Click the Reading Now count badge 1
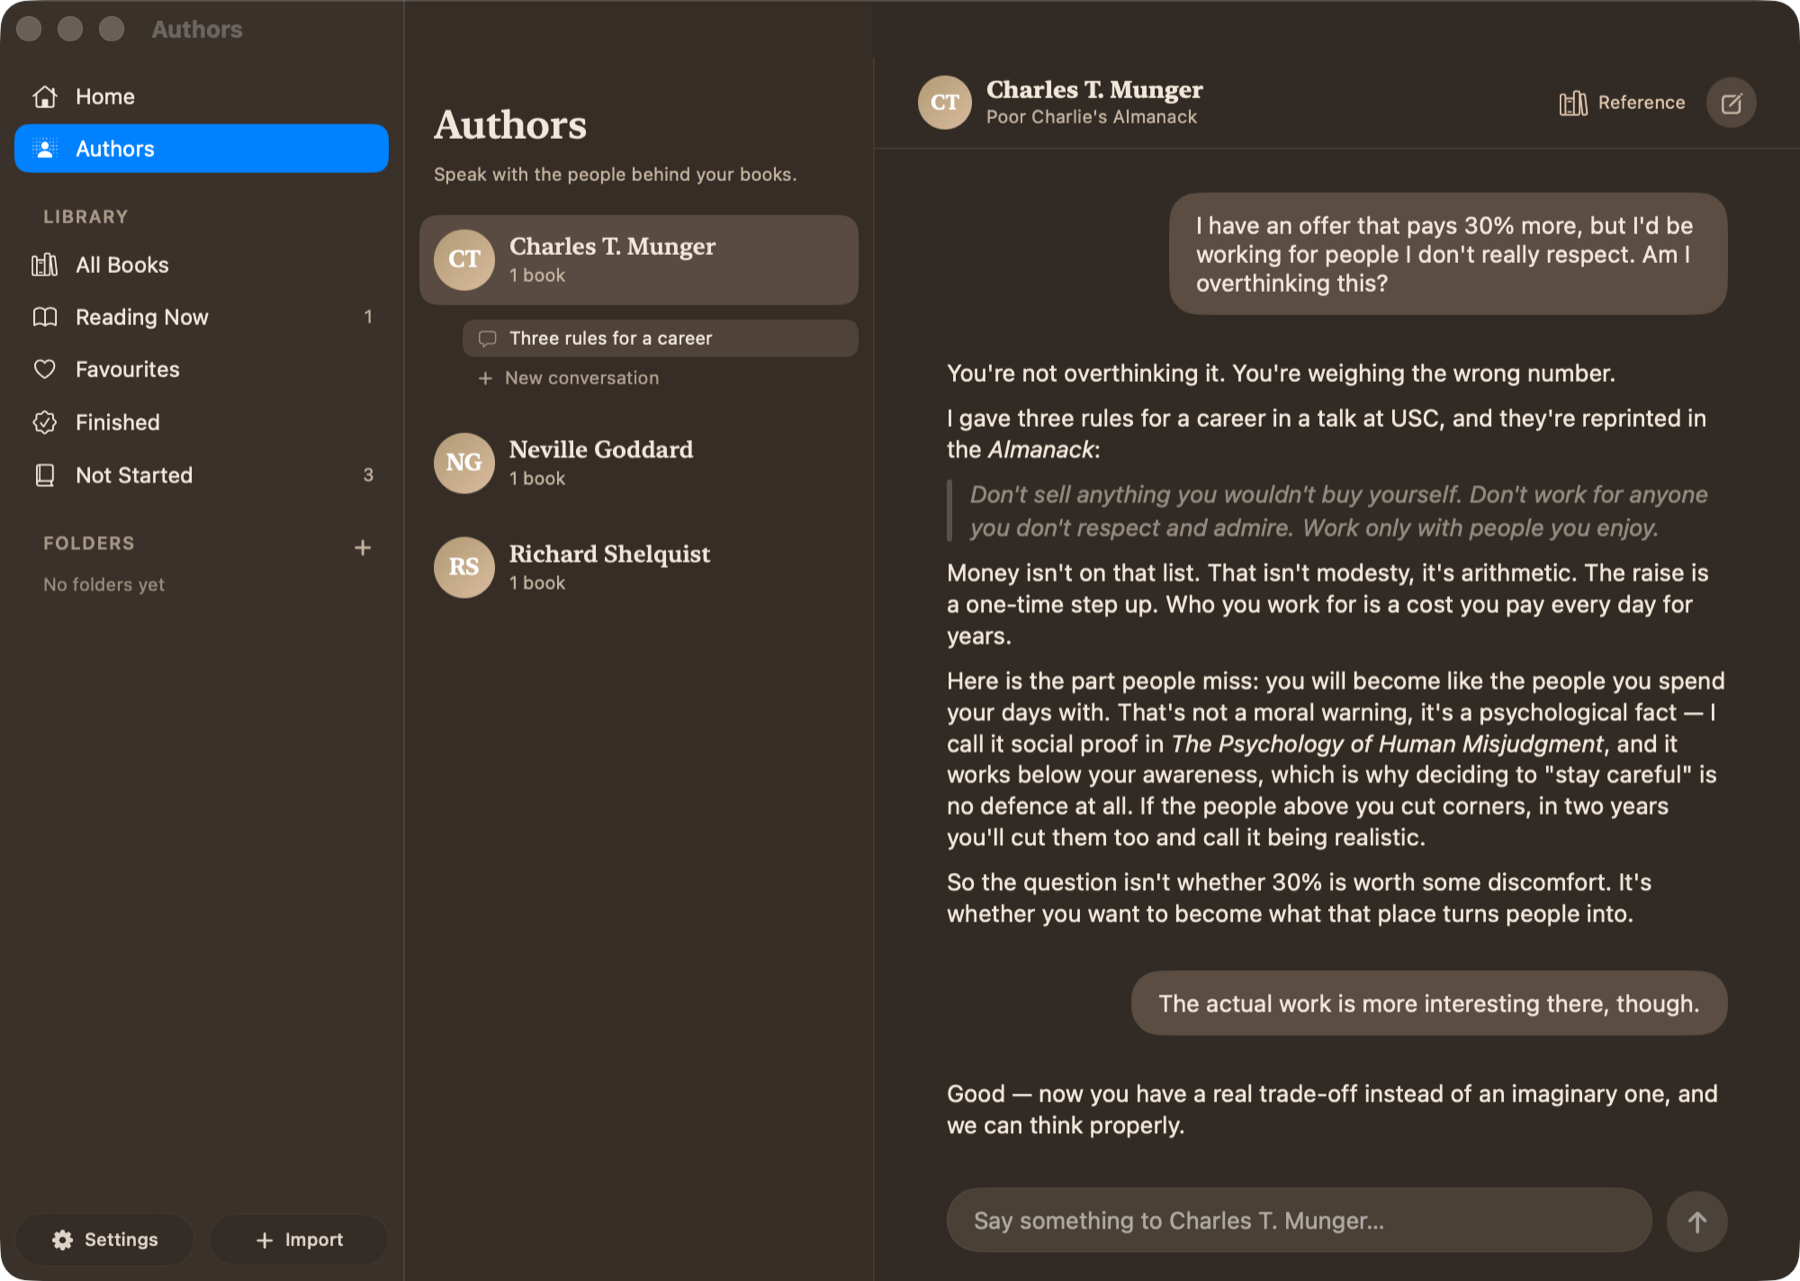1800x1281 pixels. (368, 317)
